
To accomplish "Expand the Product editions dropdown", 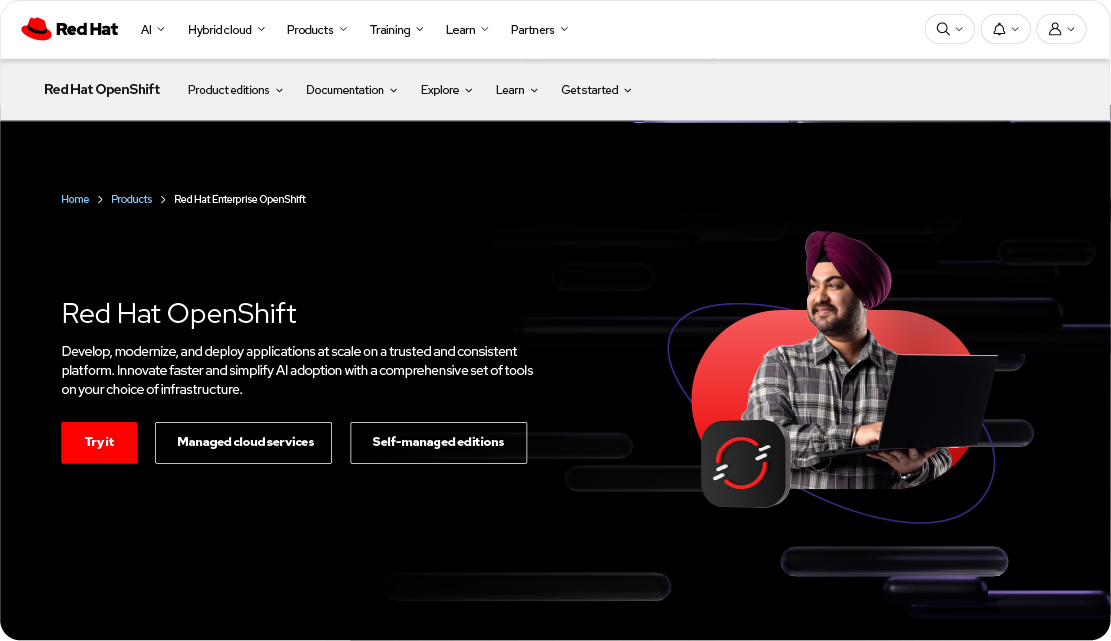I will pos(234,90).
